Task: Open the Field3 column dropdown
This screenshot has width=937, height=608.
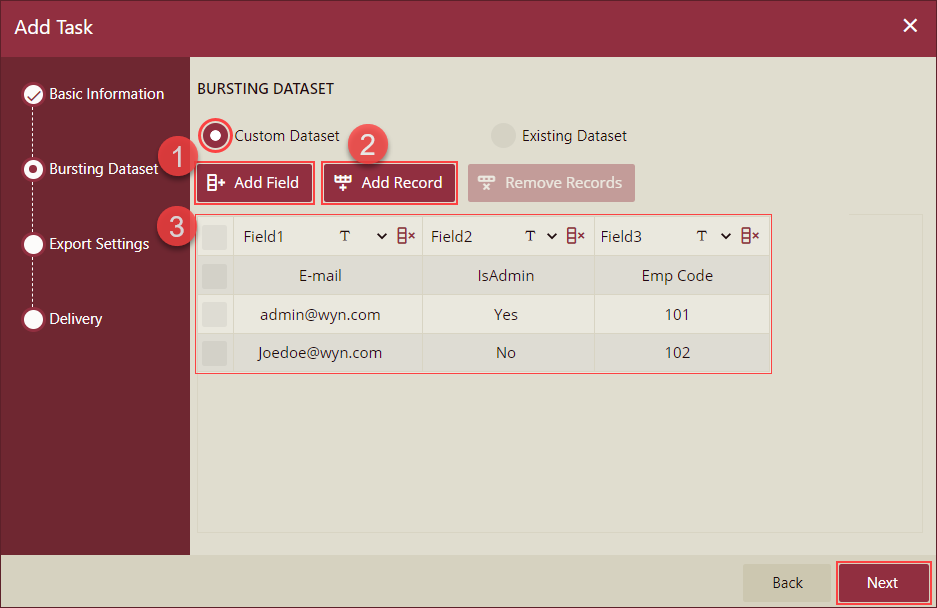Action: click(x=725, y=235)
